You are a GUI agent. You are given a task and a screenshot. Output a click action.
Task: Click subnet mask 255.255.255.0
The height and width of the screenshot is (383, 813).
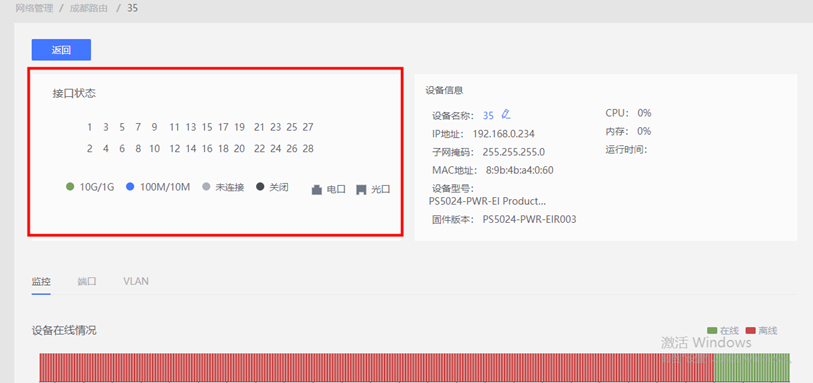[513, 152]
